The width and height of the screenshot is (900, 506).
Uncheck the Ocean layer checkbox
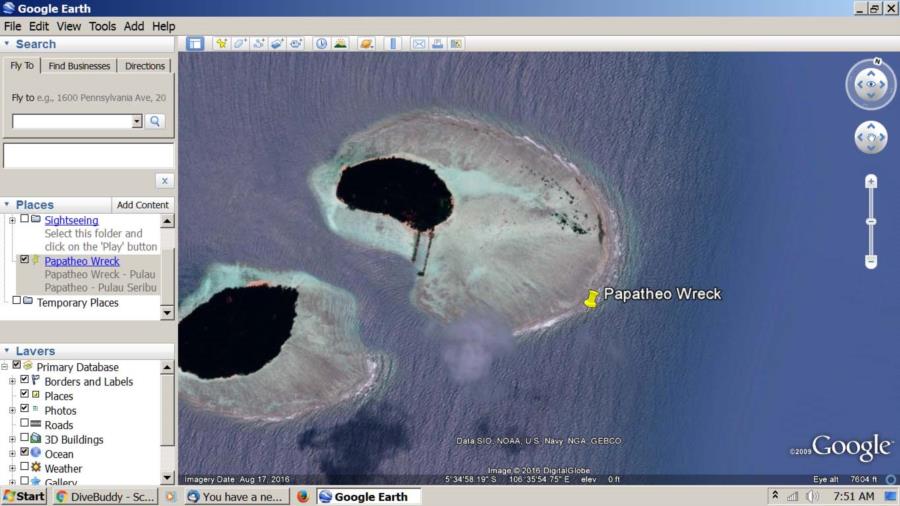(x=24, y=452)
